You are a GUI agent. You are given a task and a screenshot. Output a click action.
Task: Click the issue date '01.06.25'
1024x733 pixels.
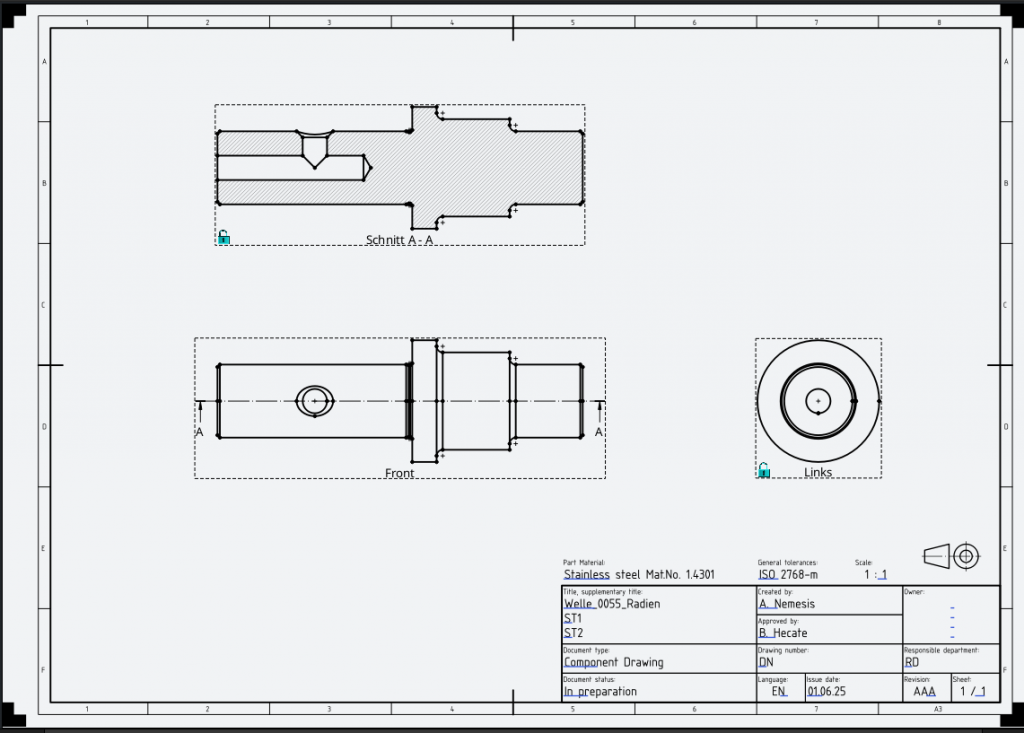[825, 691]
